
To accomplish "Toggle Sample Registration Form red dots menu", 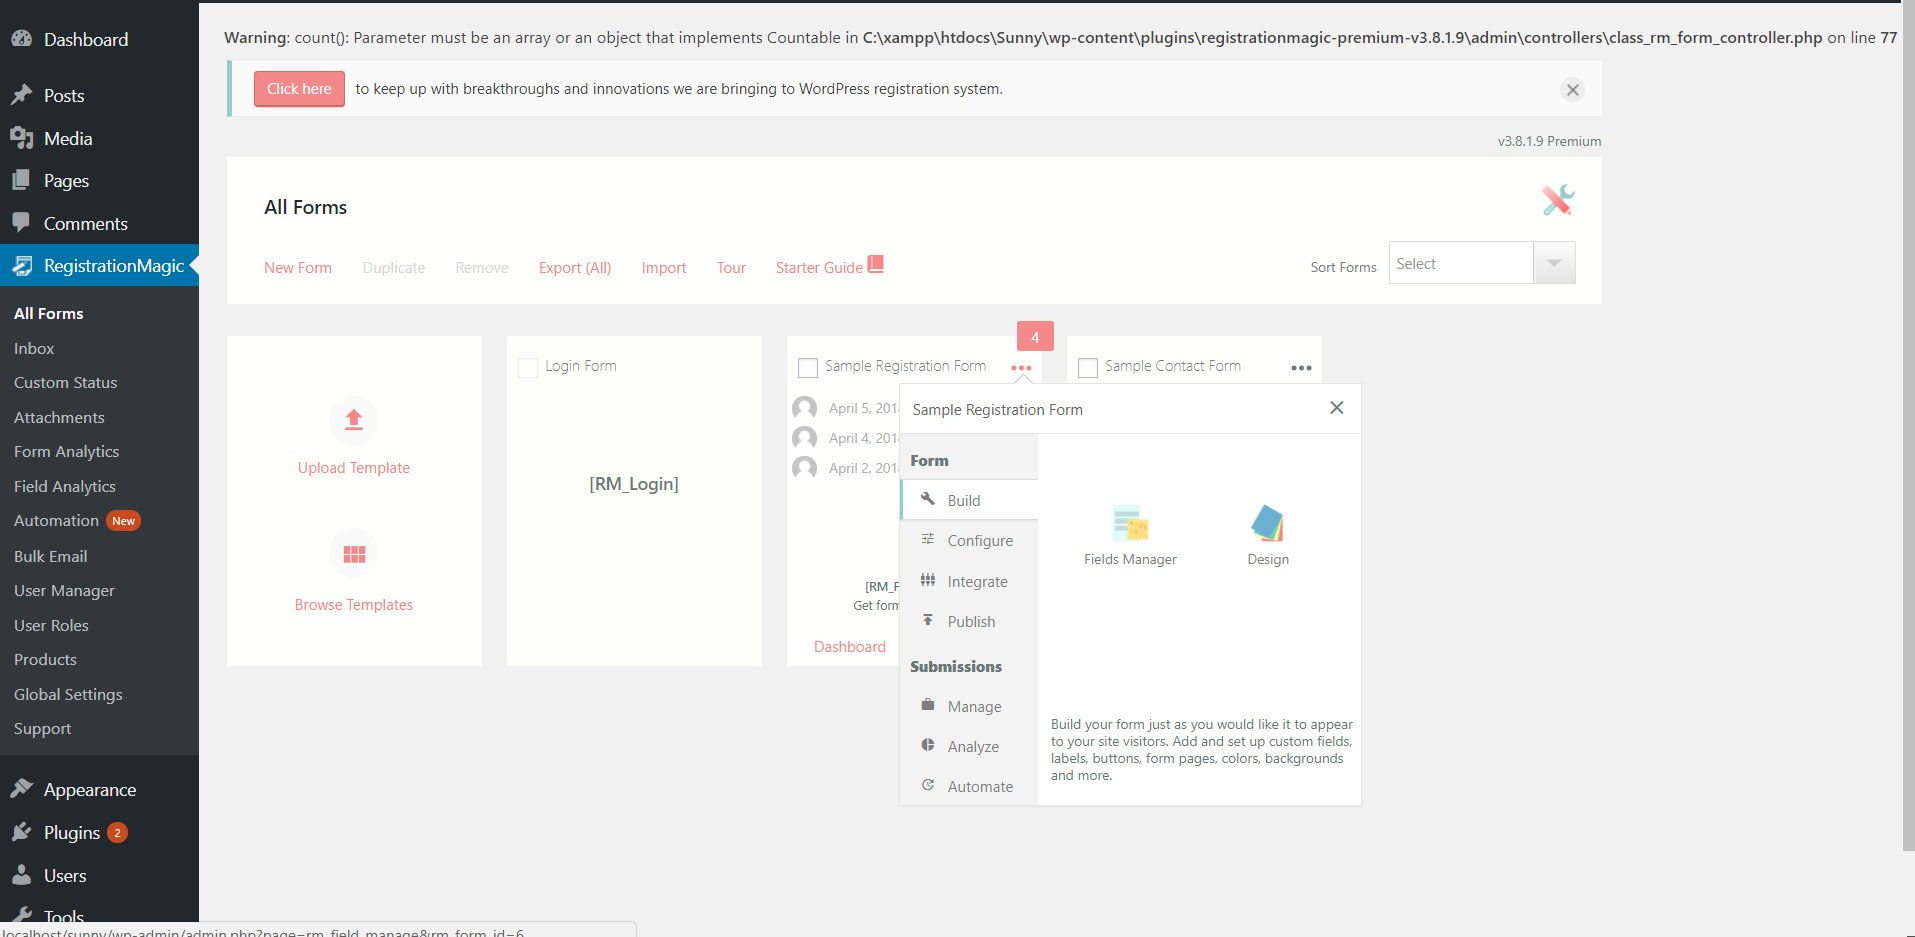I will tap(1021, 368).
